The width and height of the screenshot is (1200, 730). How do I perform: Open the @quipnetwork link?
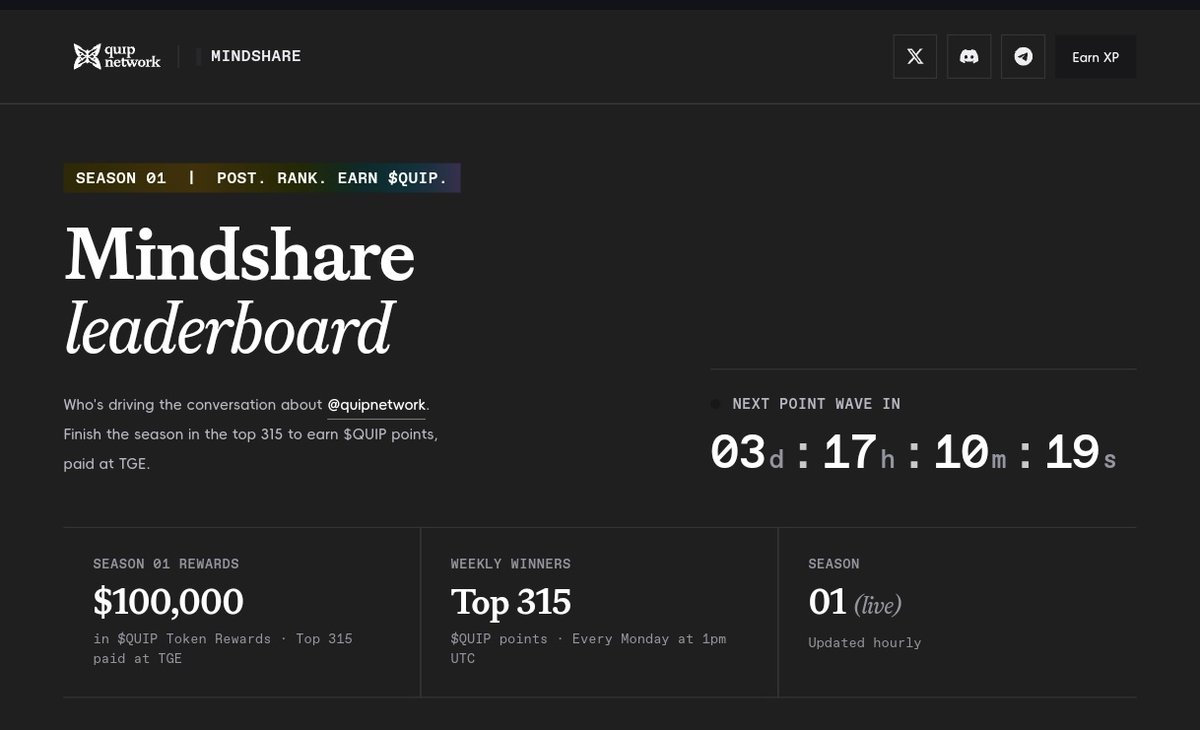377,405
